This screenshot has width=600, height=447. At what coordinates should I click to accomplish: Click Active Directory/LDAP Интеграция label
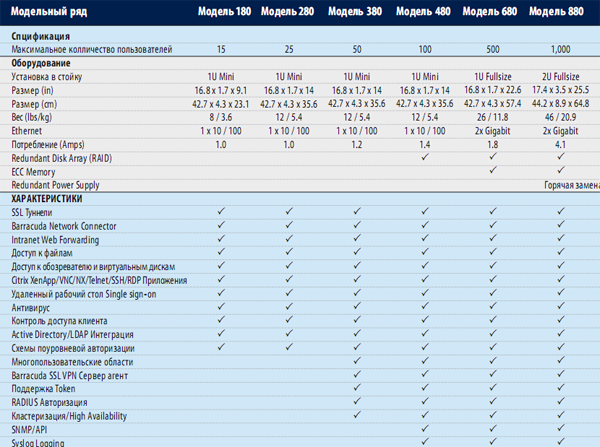tap(72, 334)
